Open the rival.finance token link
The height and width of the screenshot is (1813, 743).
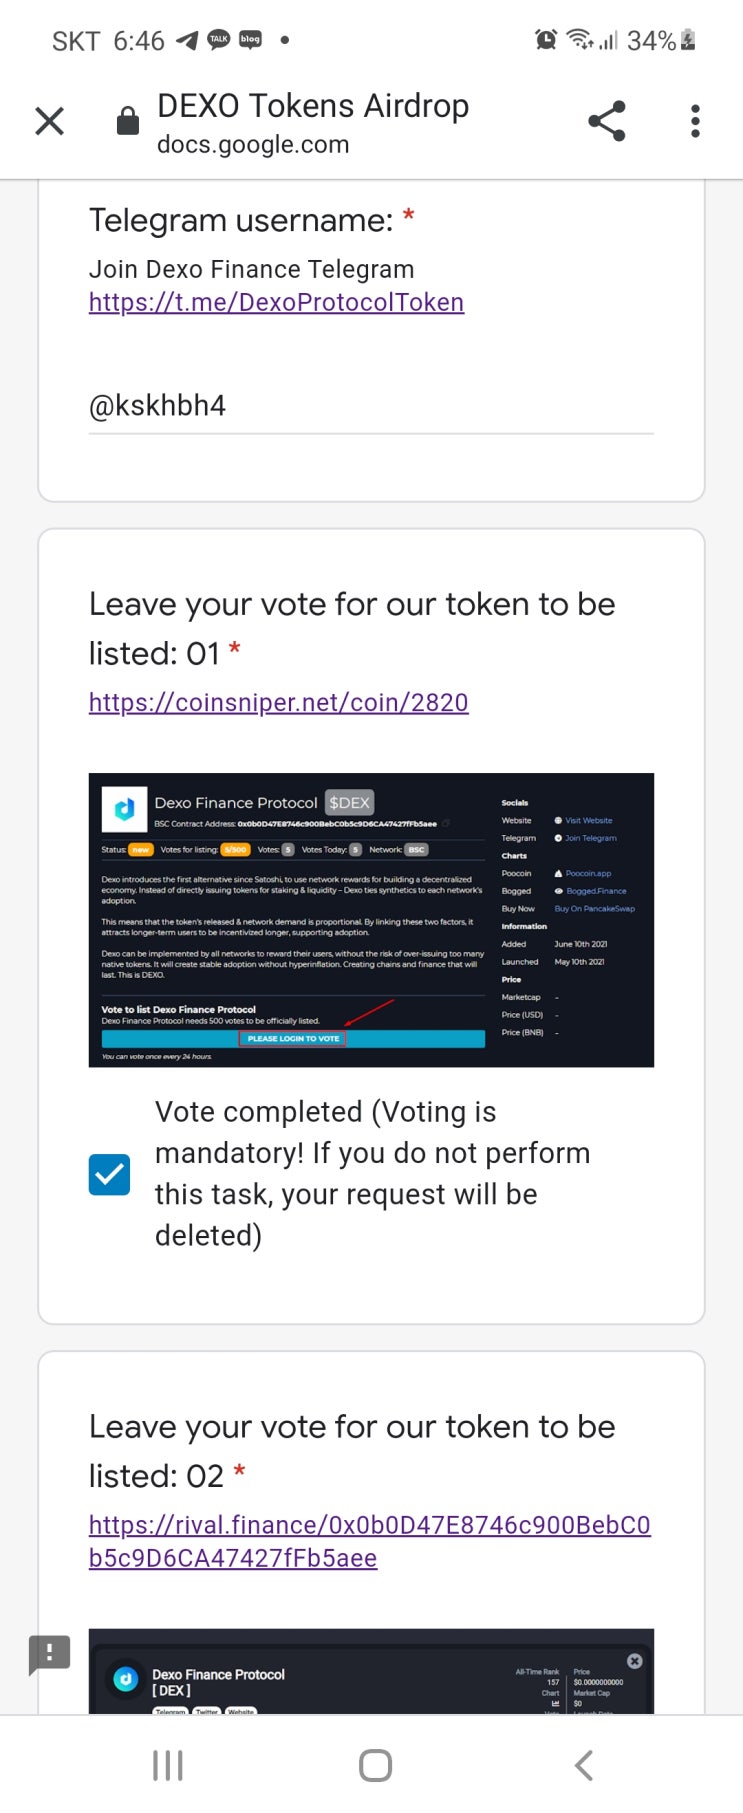[x=369, y=1541]
